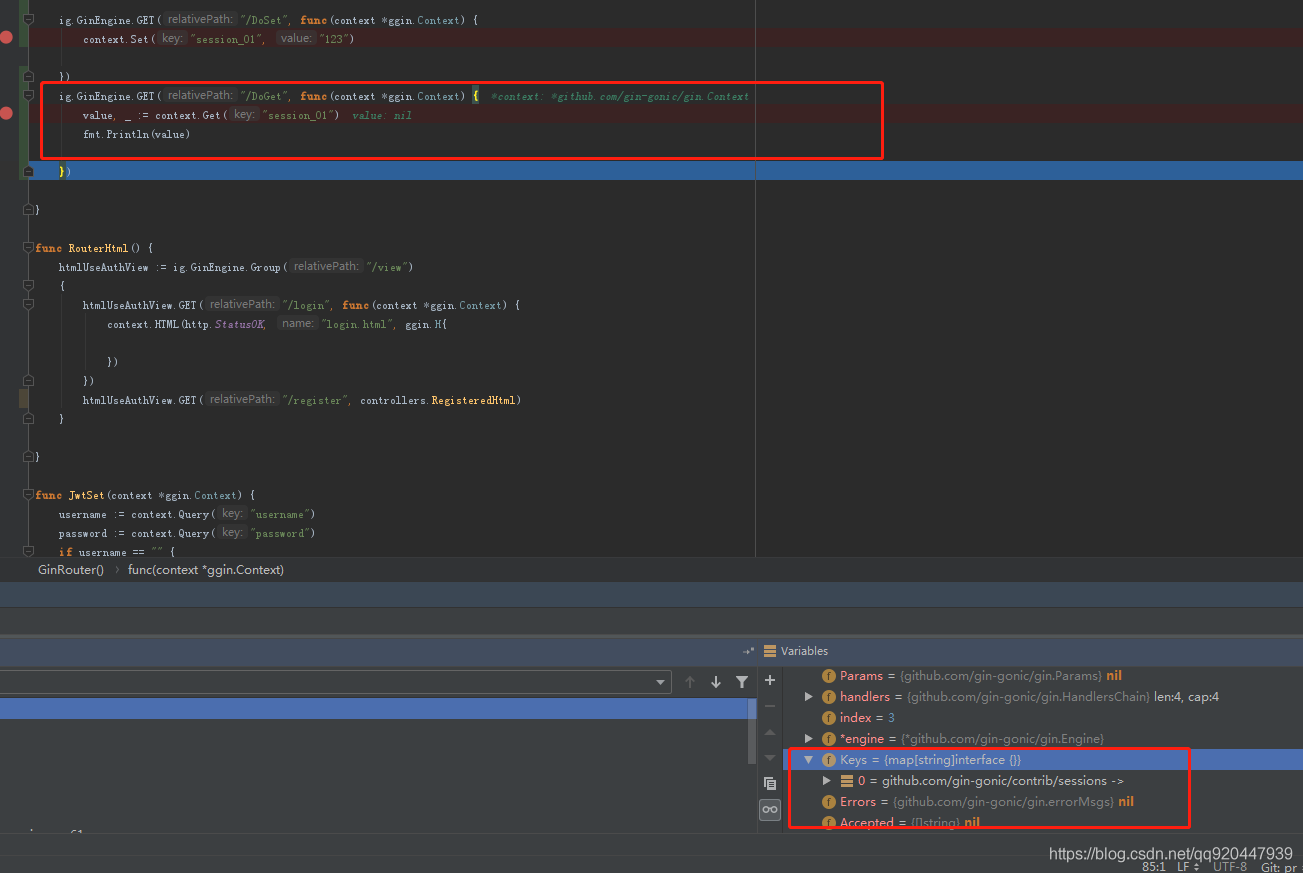Click the map entry icon for item 0
The width and height of the screenshot is (1303, 873).
click(x=846, y=781)
